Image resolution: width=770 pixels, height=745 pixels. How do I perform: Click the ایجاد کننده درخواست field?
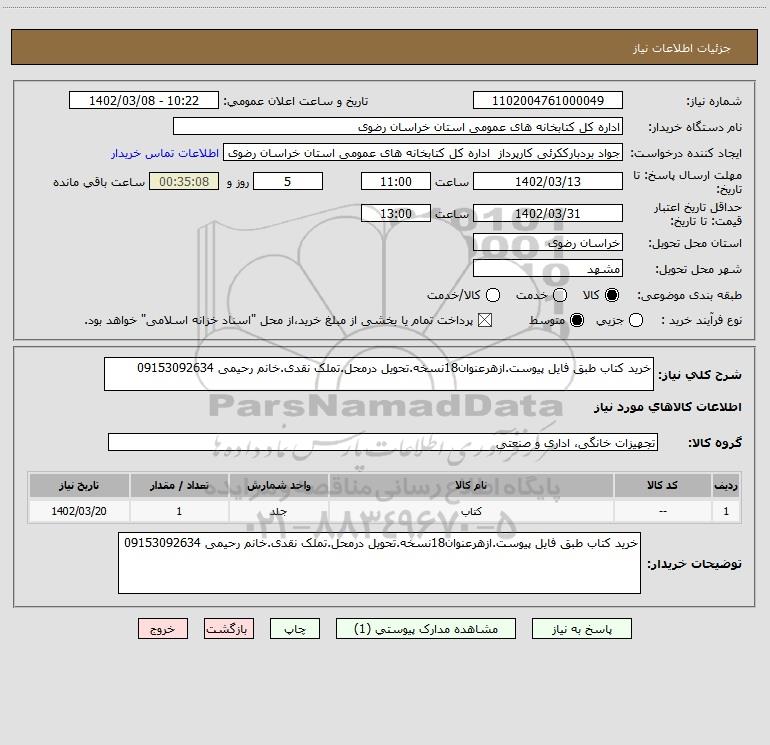tap(423, 152)
